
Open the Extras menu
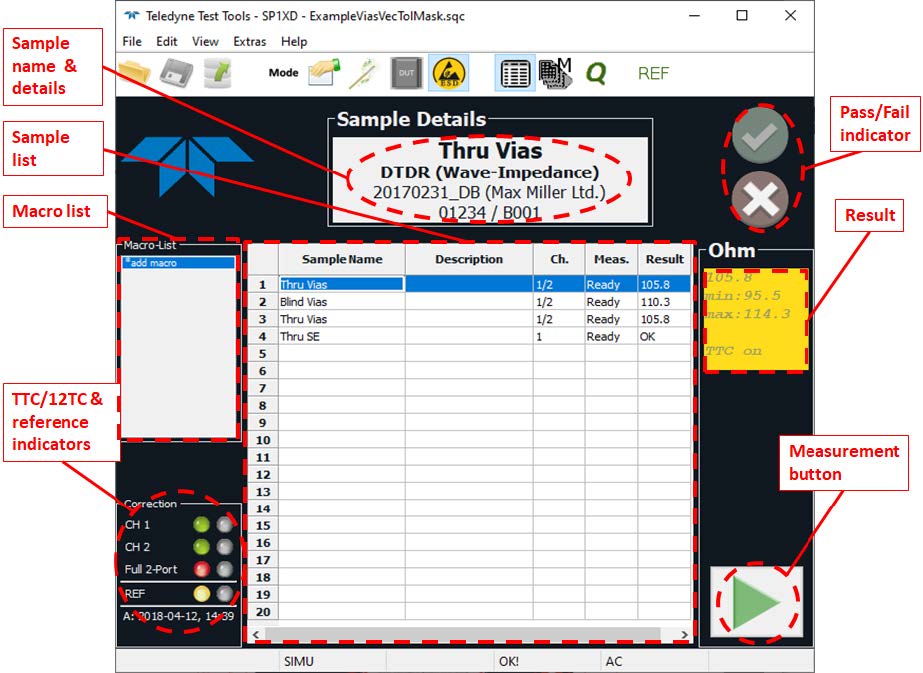[x=249, y=42]
